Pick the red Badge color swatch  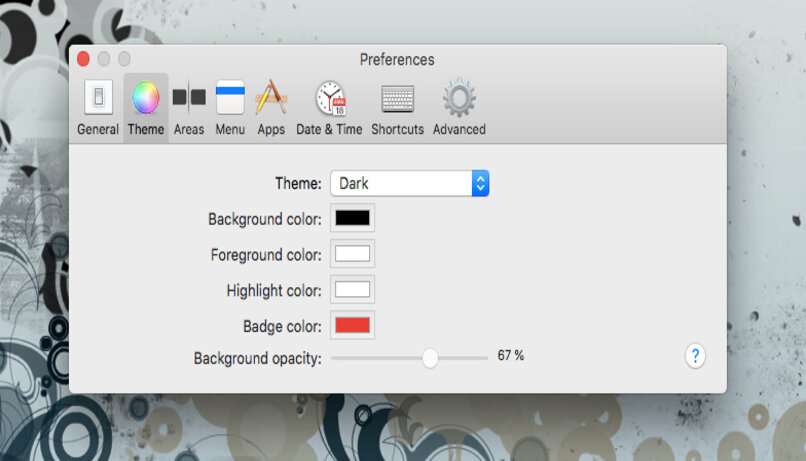point(353,325)
